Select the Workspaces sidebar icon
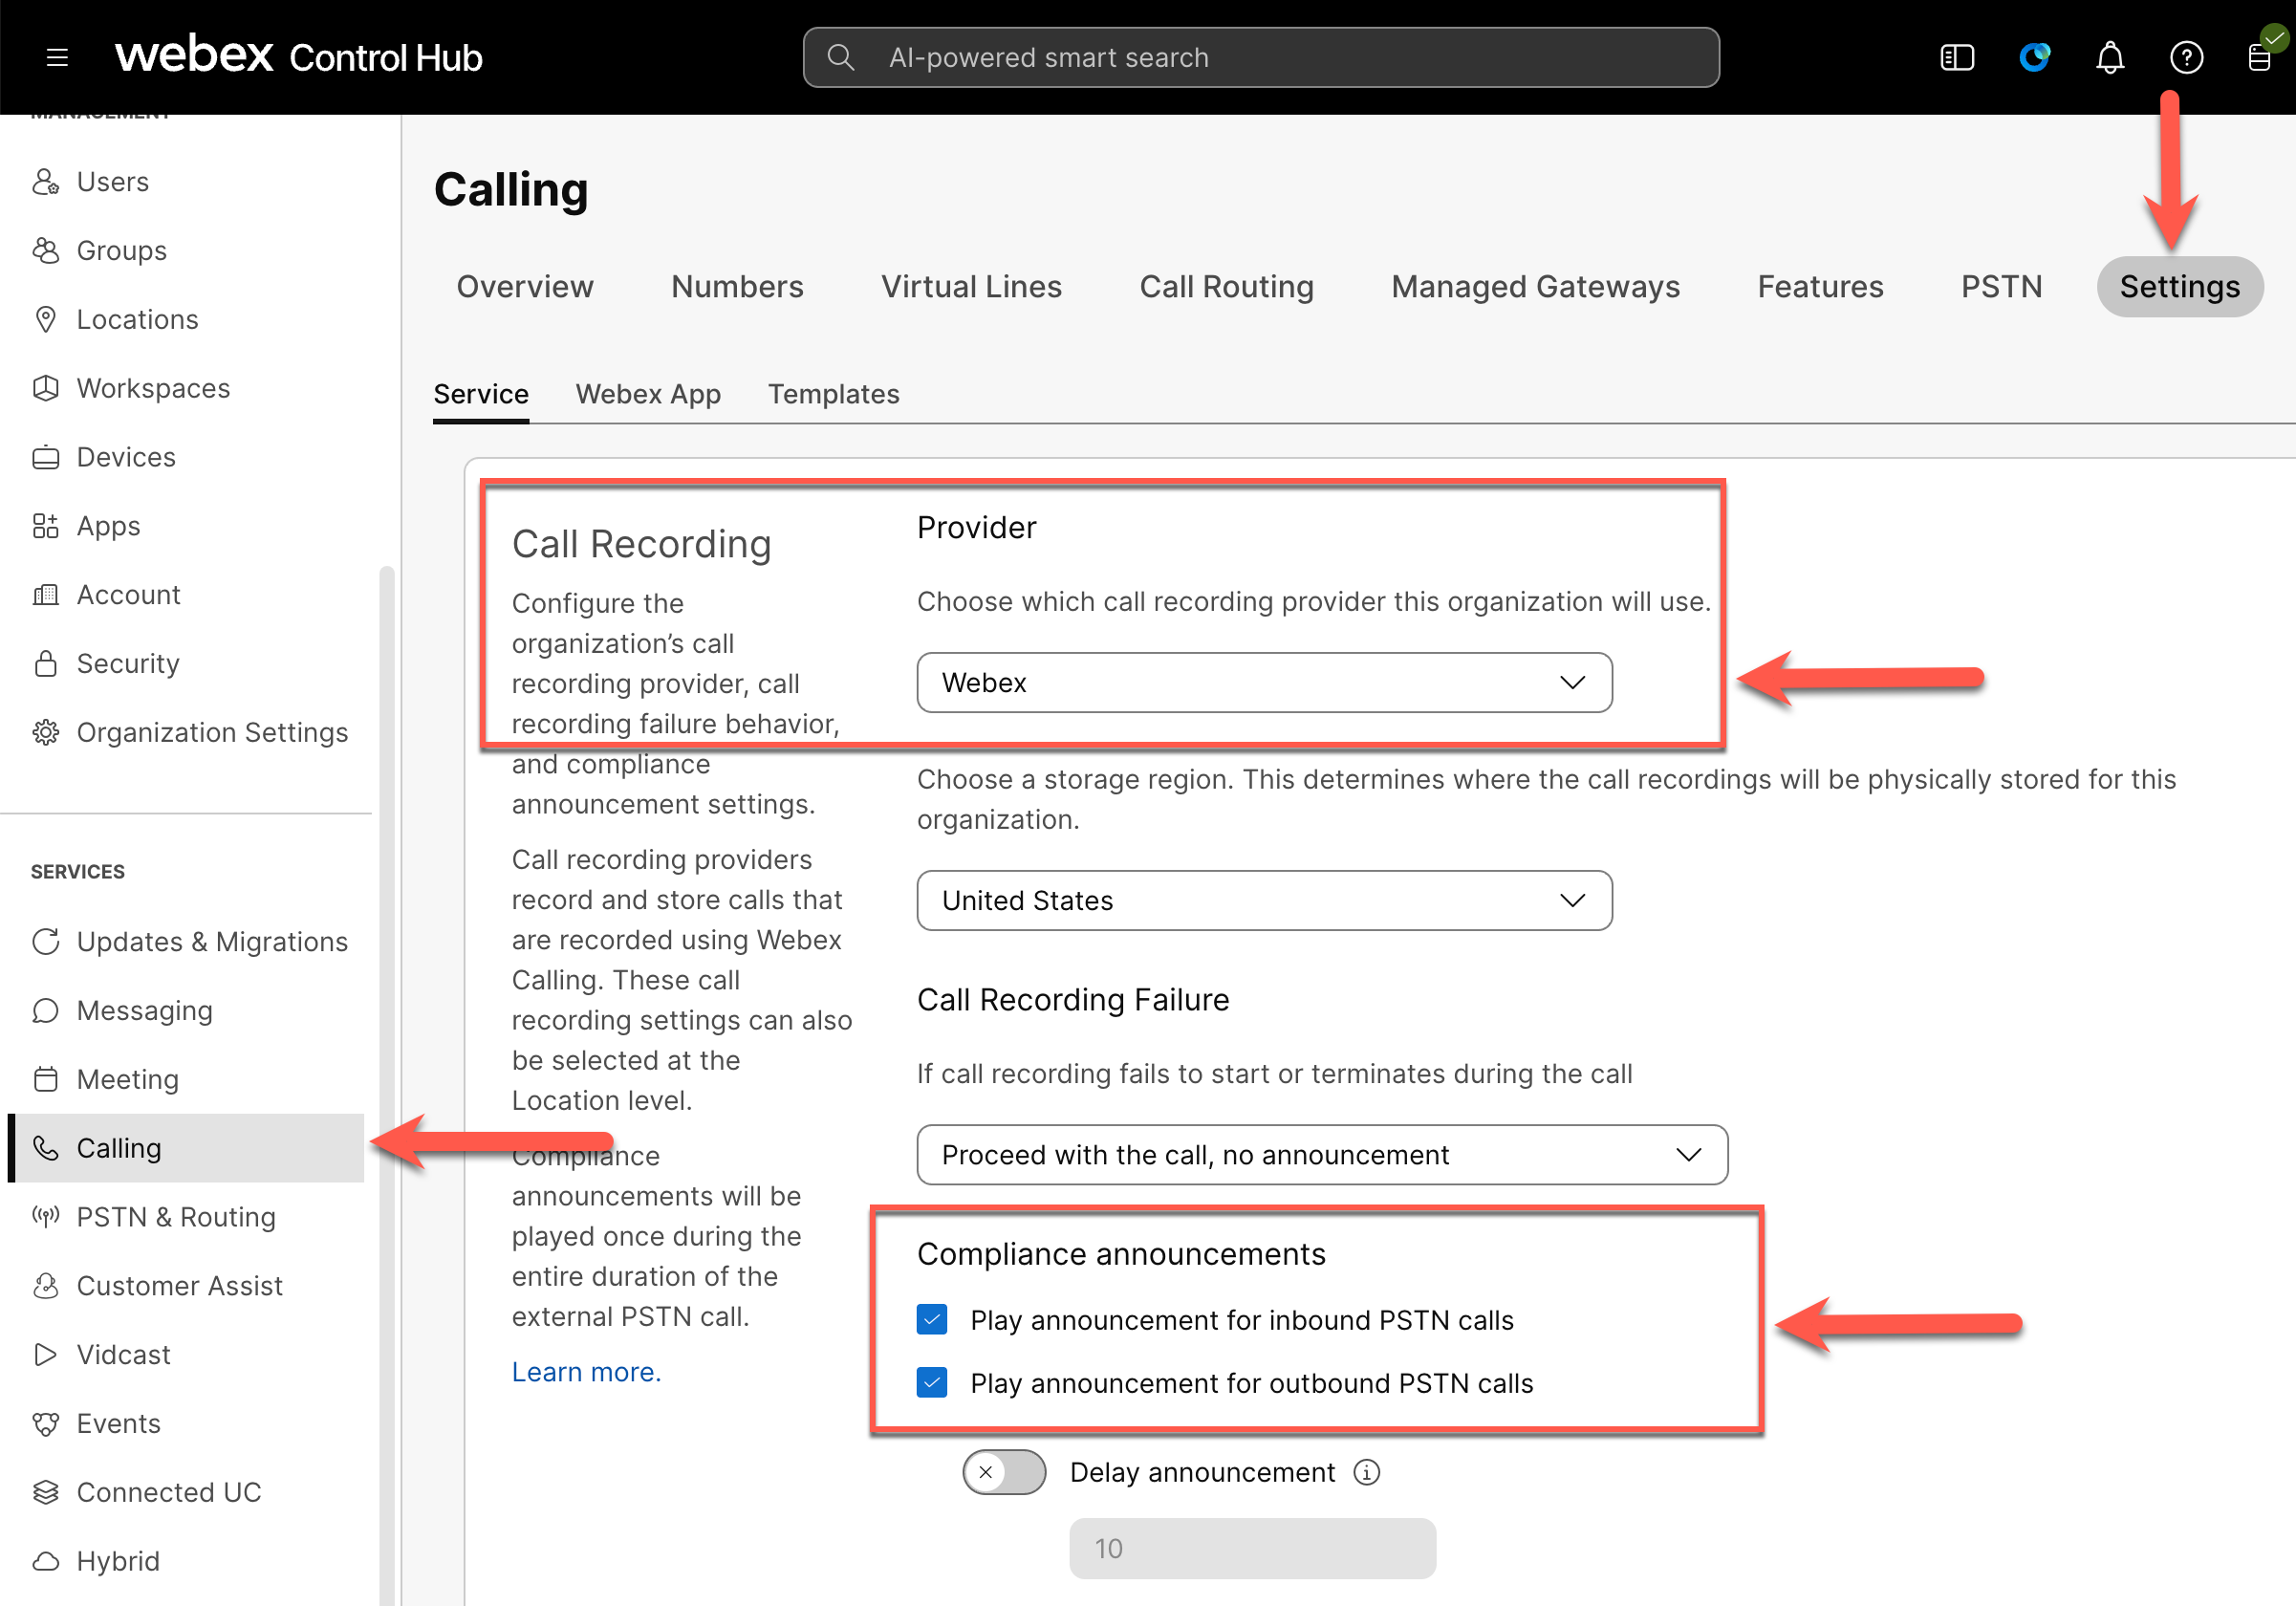 coord(46,388)
